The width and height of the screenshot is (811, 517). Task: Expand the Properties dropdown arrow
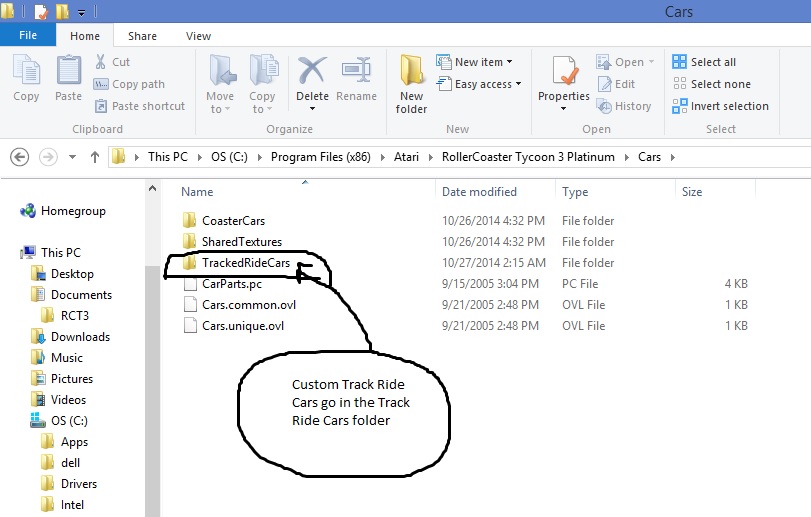563,109
